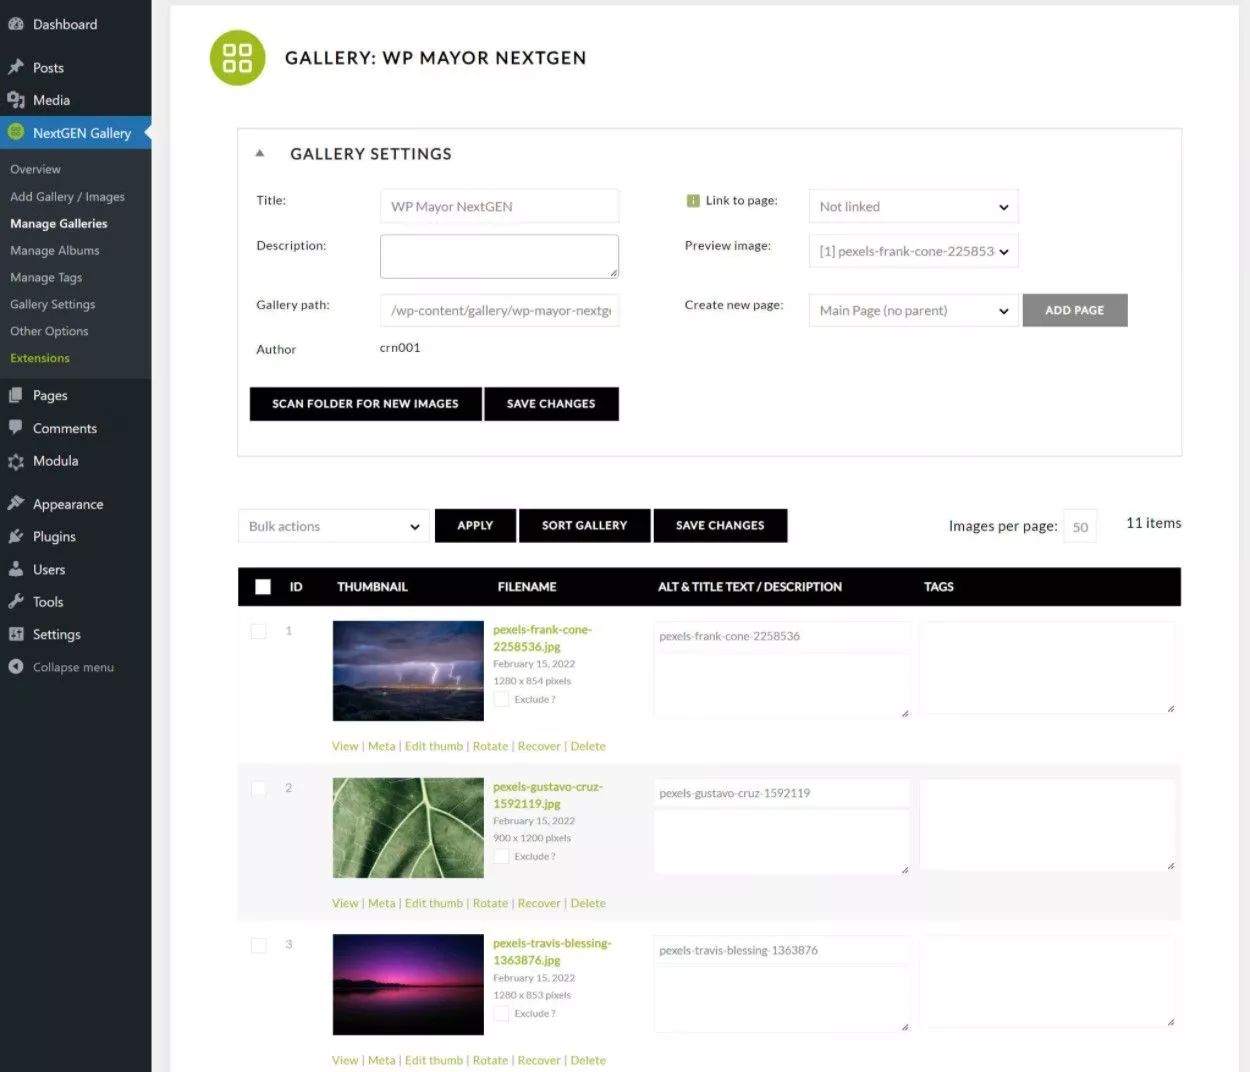Click the Comments speech bubble icon
The width and height of the screenshot is (1250, 1072).
16,428
